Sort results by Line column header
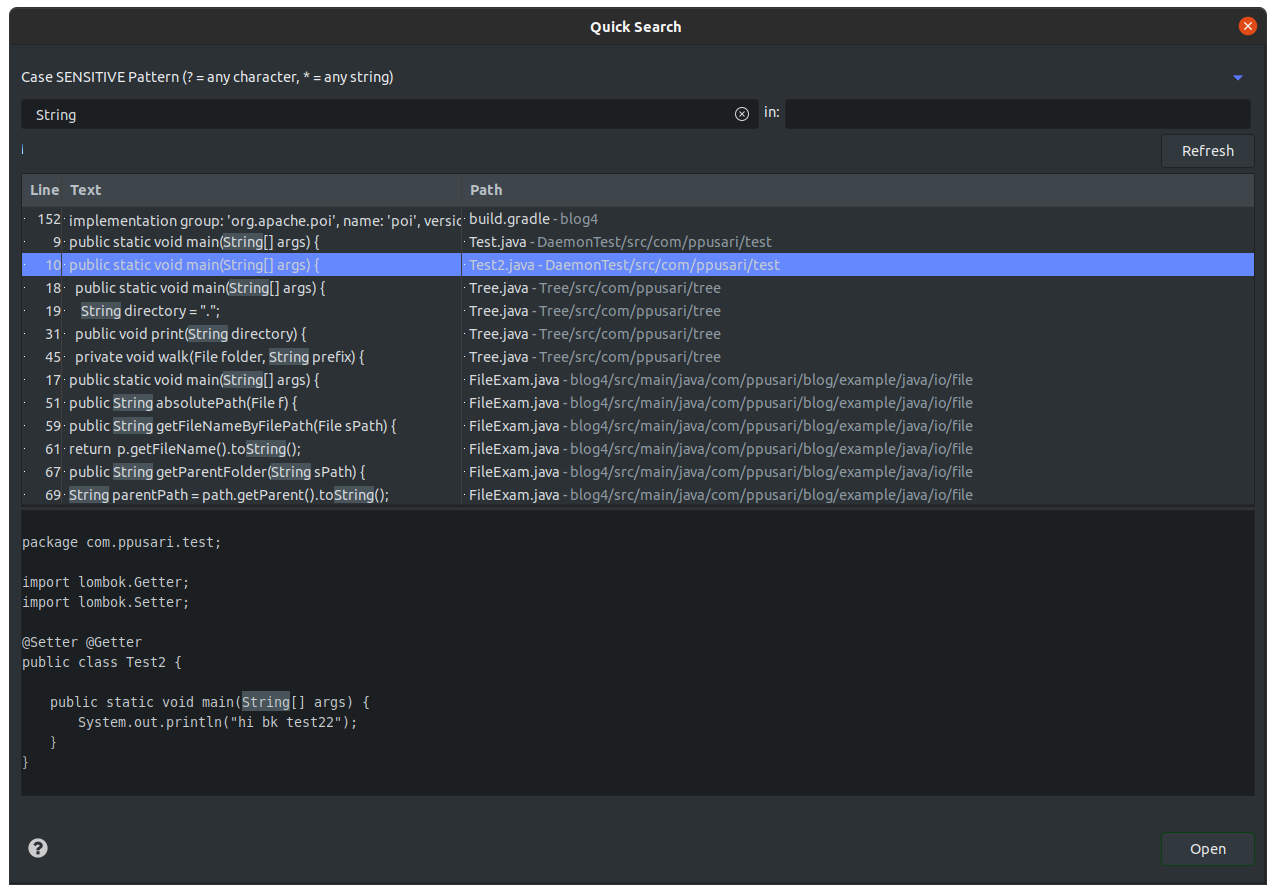This screenshot has width=1276, height=894. click(x=43, y=190)
